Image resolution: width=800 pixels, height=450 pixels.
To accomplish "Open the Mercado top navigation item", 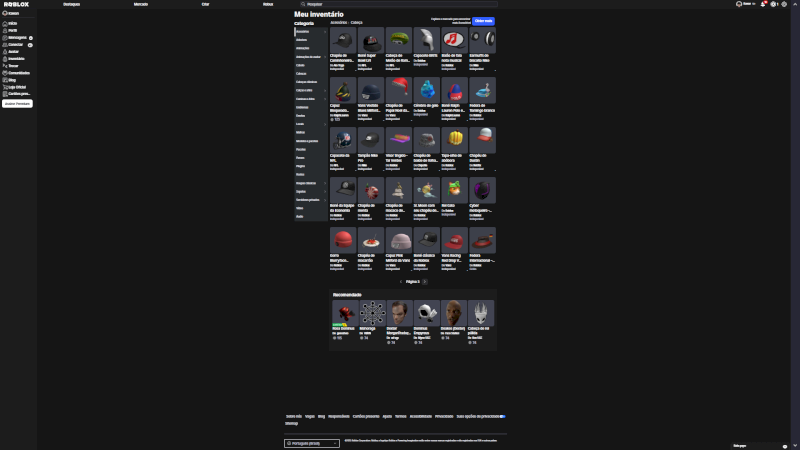I will pyautogui.click(x=141, y=4).
